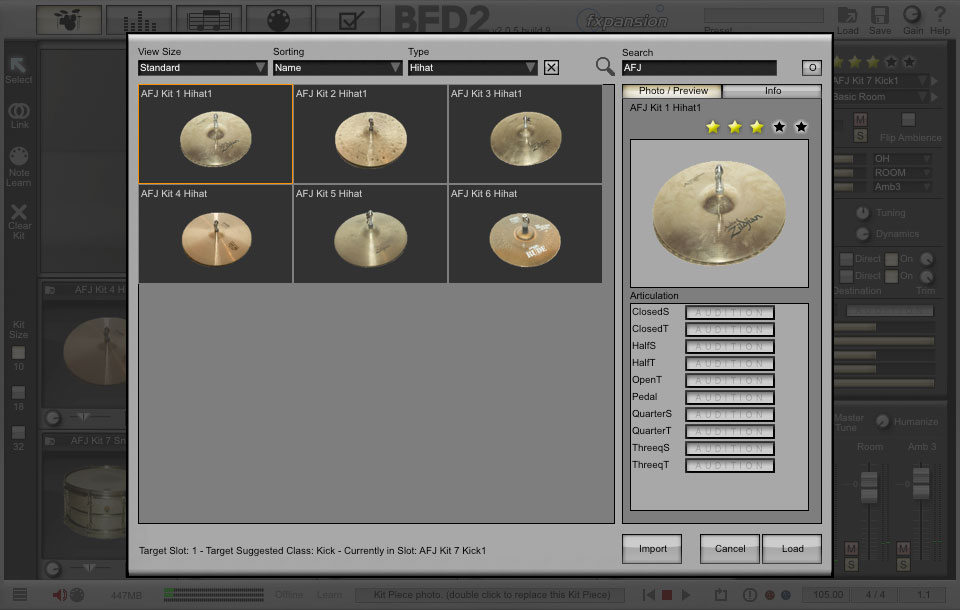Select AFJ Kit 6 Hihat Rude thumbnail
This screenshot has width=960, height=610.
click(x=525, y=234)
